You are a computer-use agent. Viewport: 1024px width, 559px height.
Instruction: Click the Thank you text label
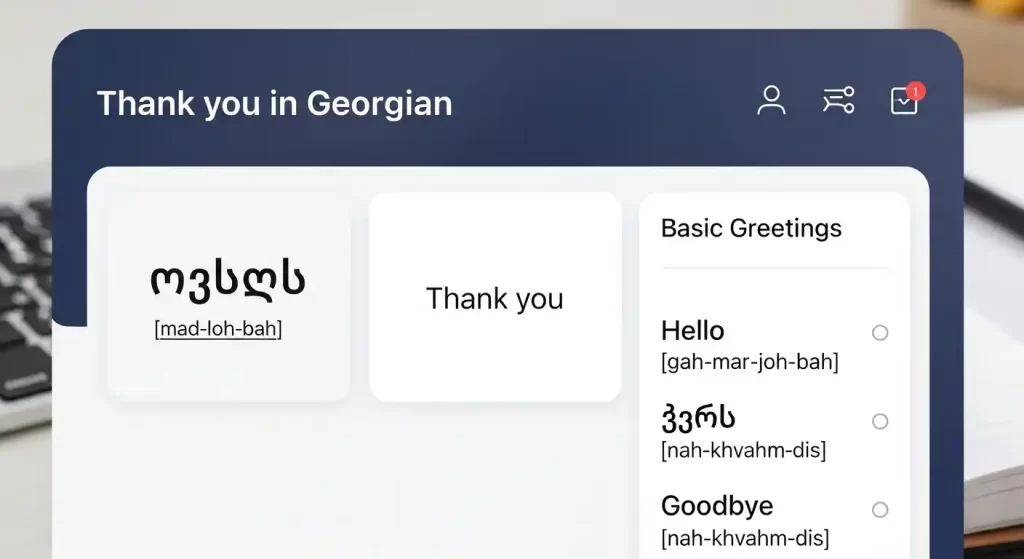[x=495, y=298]
